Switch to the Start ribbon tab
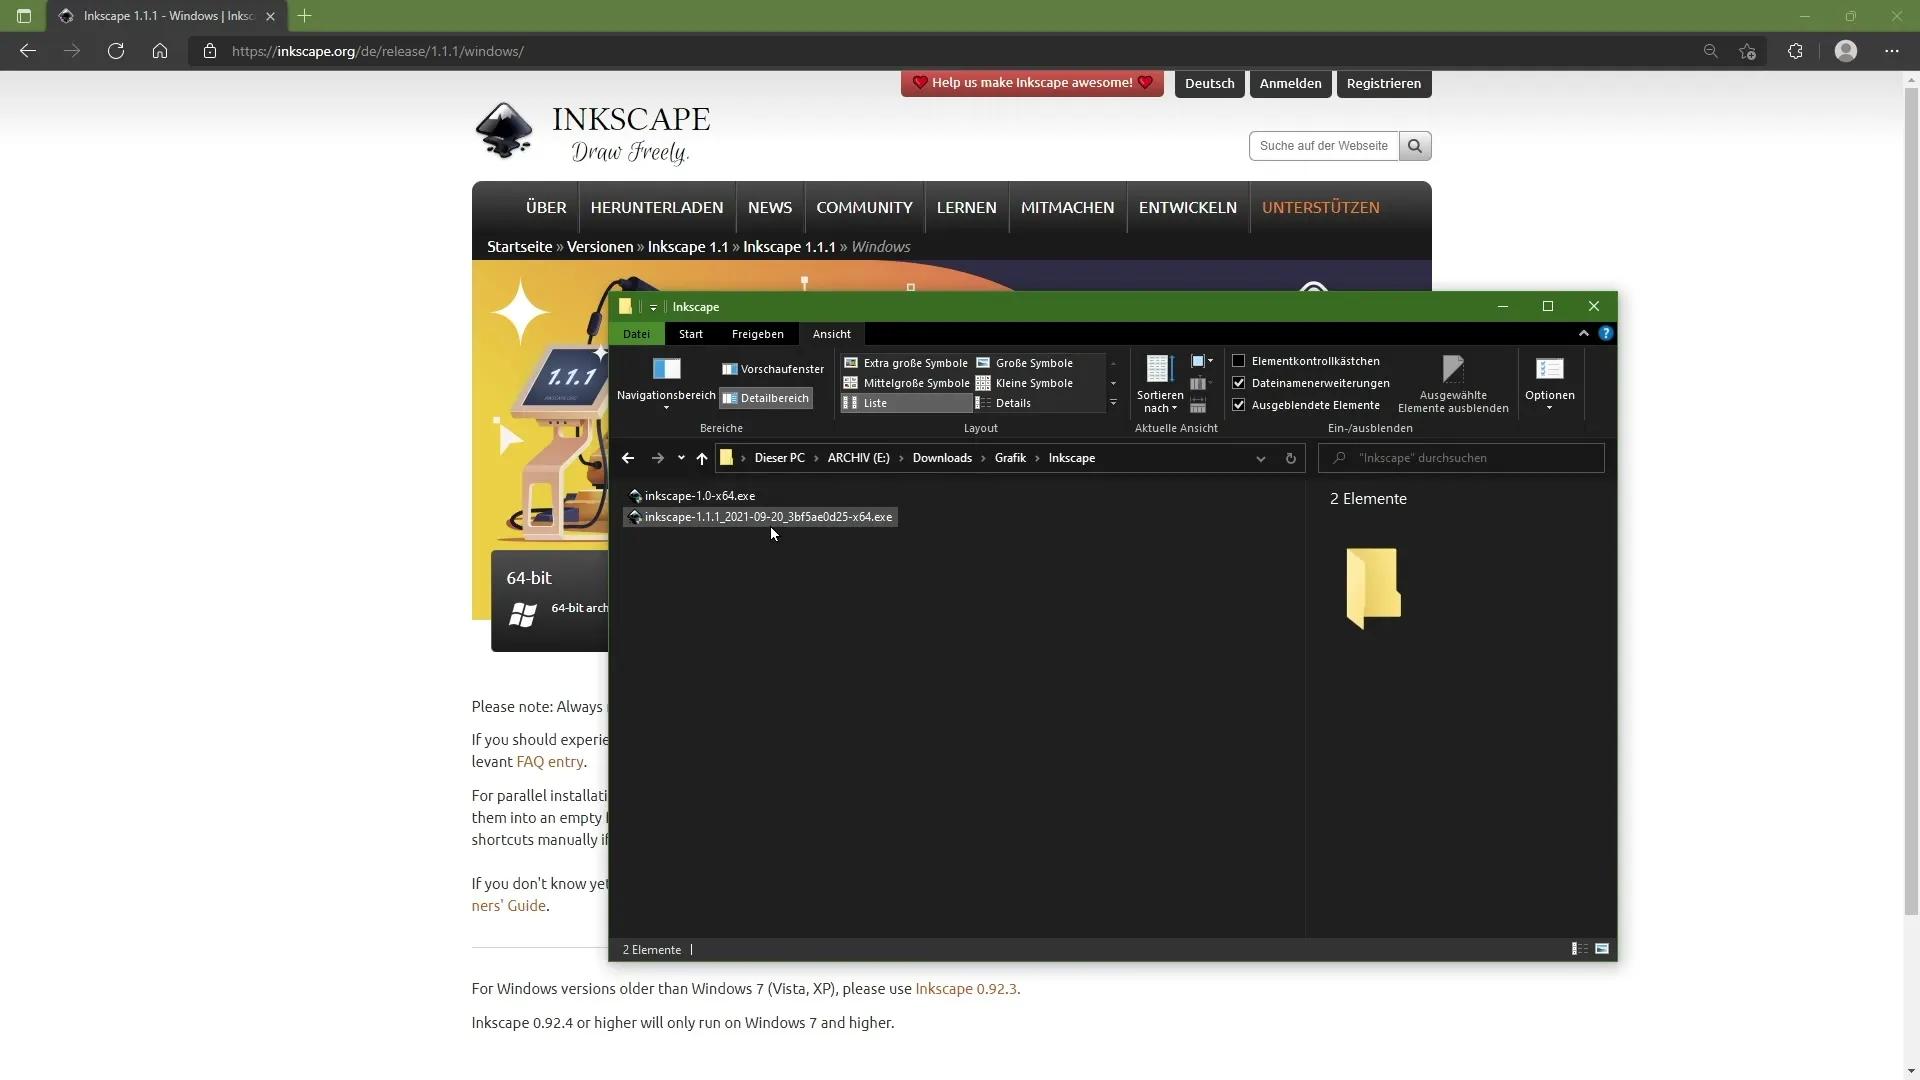Image resolution: width=1920 pixels, height=1080 pixels. (x=691, y=334)
